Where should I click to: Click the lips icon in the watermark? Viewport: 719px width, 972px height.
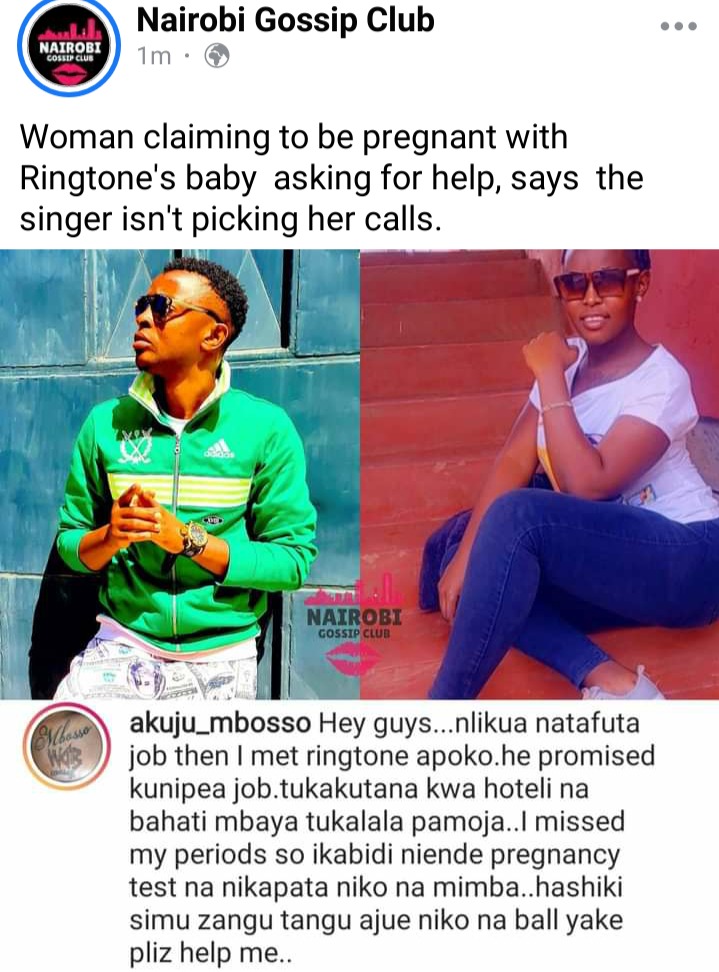coord(353,658)
